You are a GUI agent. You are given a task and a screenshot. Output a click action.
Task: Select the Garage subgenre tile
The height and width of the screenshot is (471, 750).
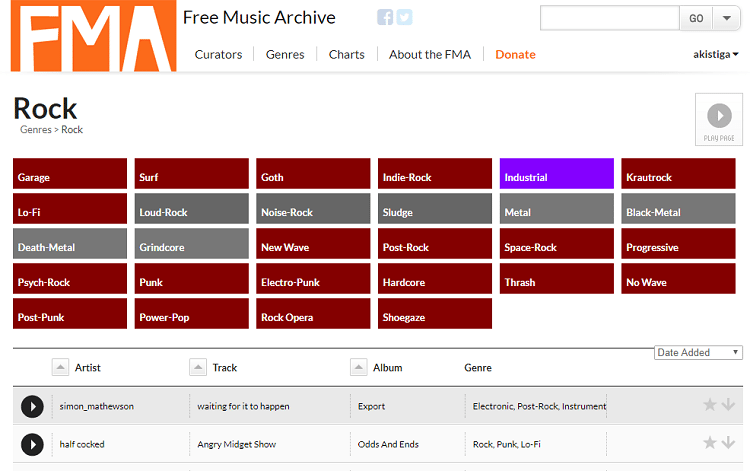(x=70, y=174)
